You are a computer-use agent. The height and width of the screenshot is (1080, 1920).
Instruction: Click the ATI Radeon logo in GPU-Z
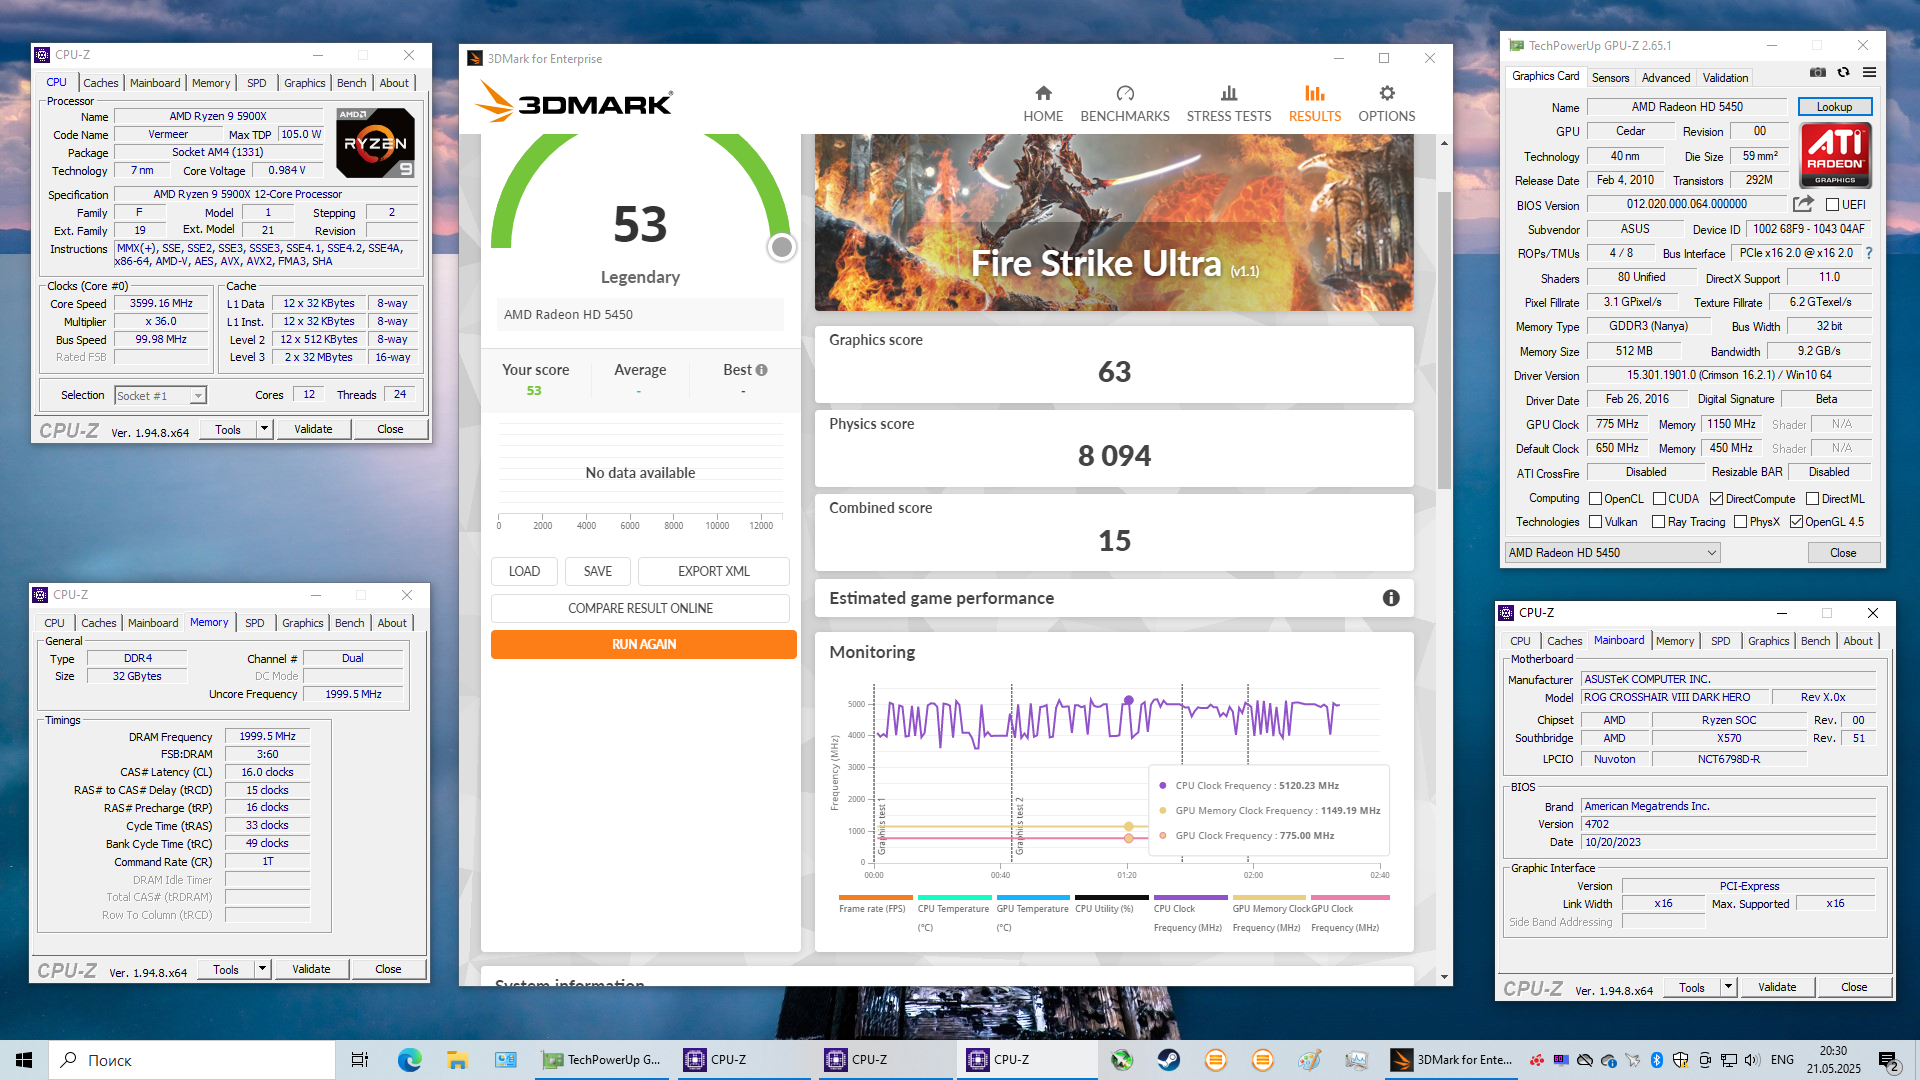[1836, 155]
